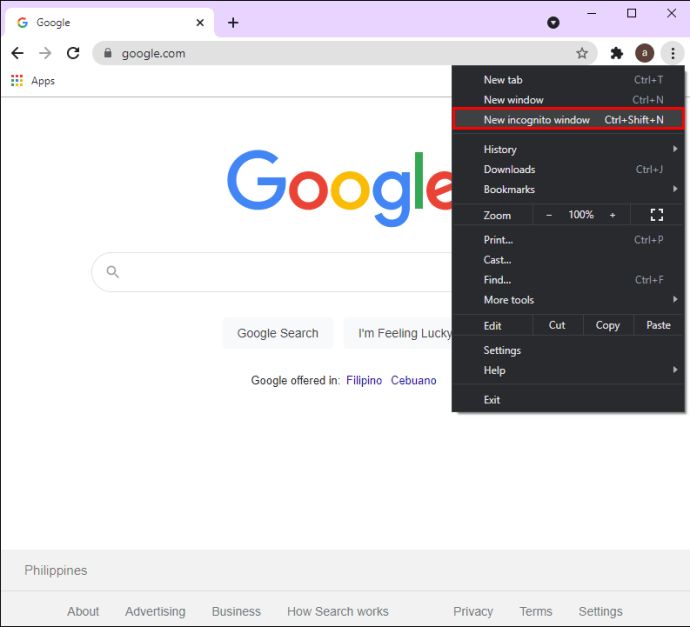Expand the History submenu

pos(568,149)
